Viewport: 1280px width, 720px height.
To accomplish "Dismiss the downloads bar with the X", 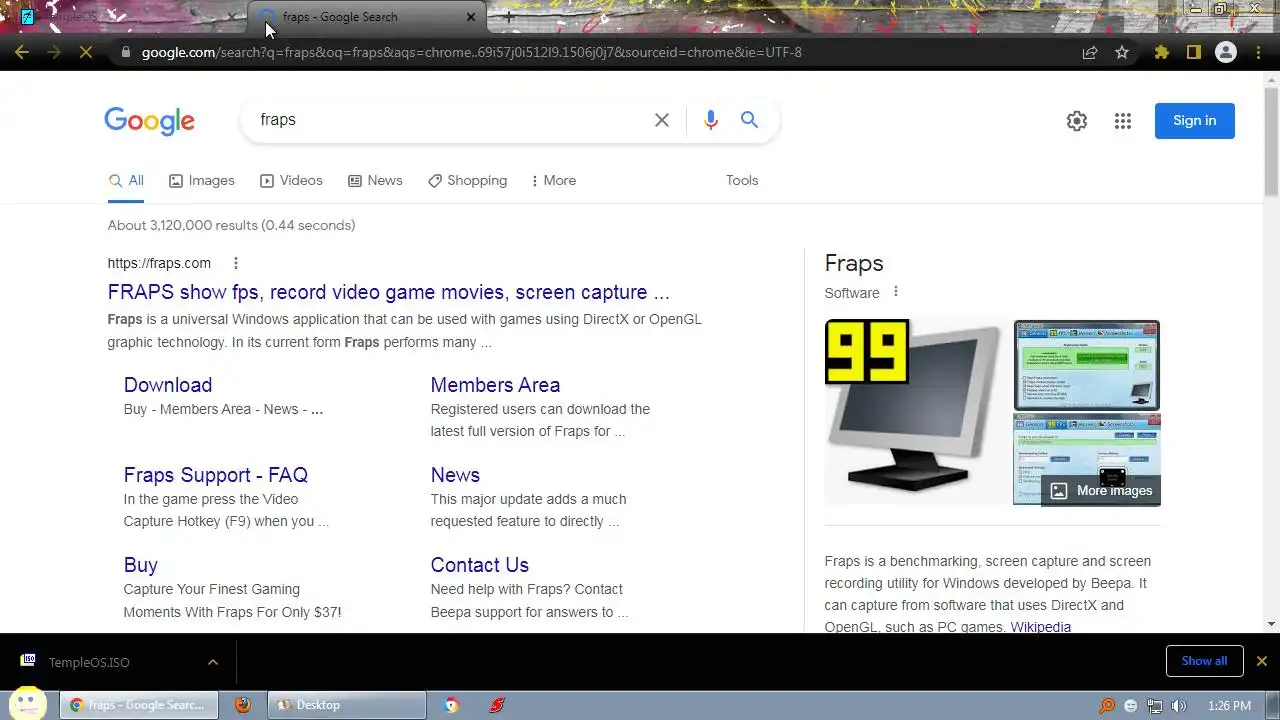I will (1261, 661).
